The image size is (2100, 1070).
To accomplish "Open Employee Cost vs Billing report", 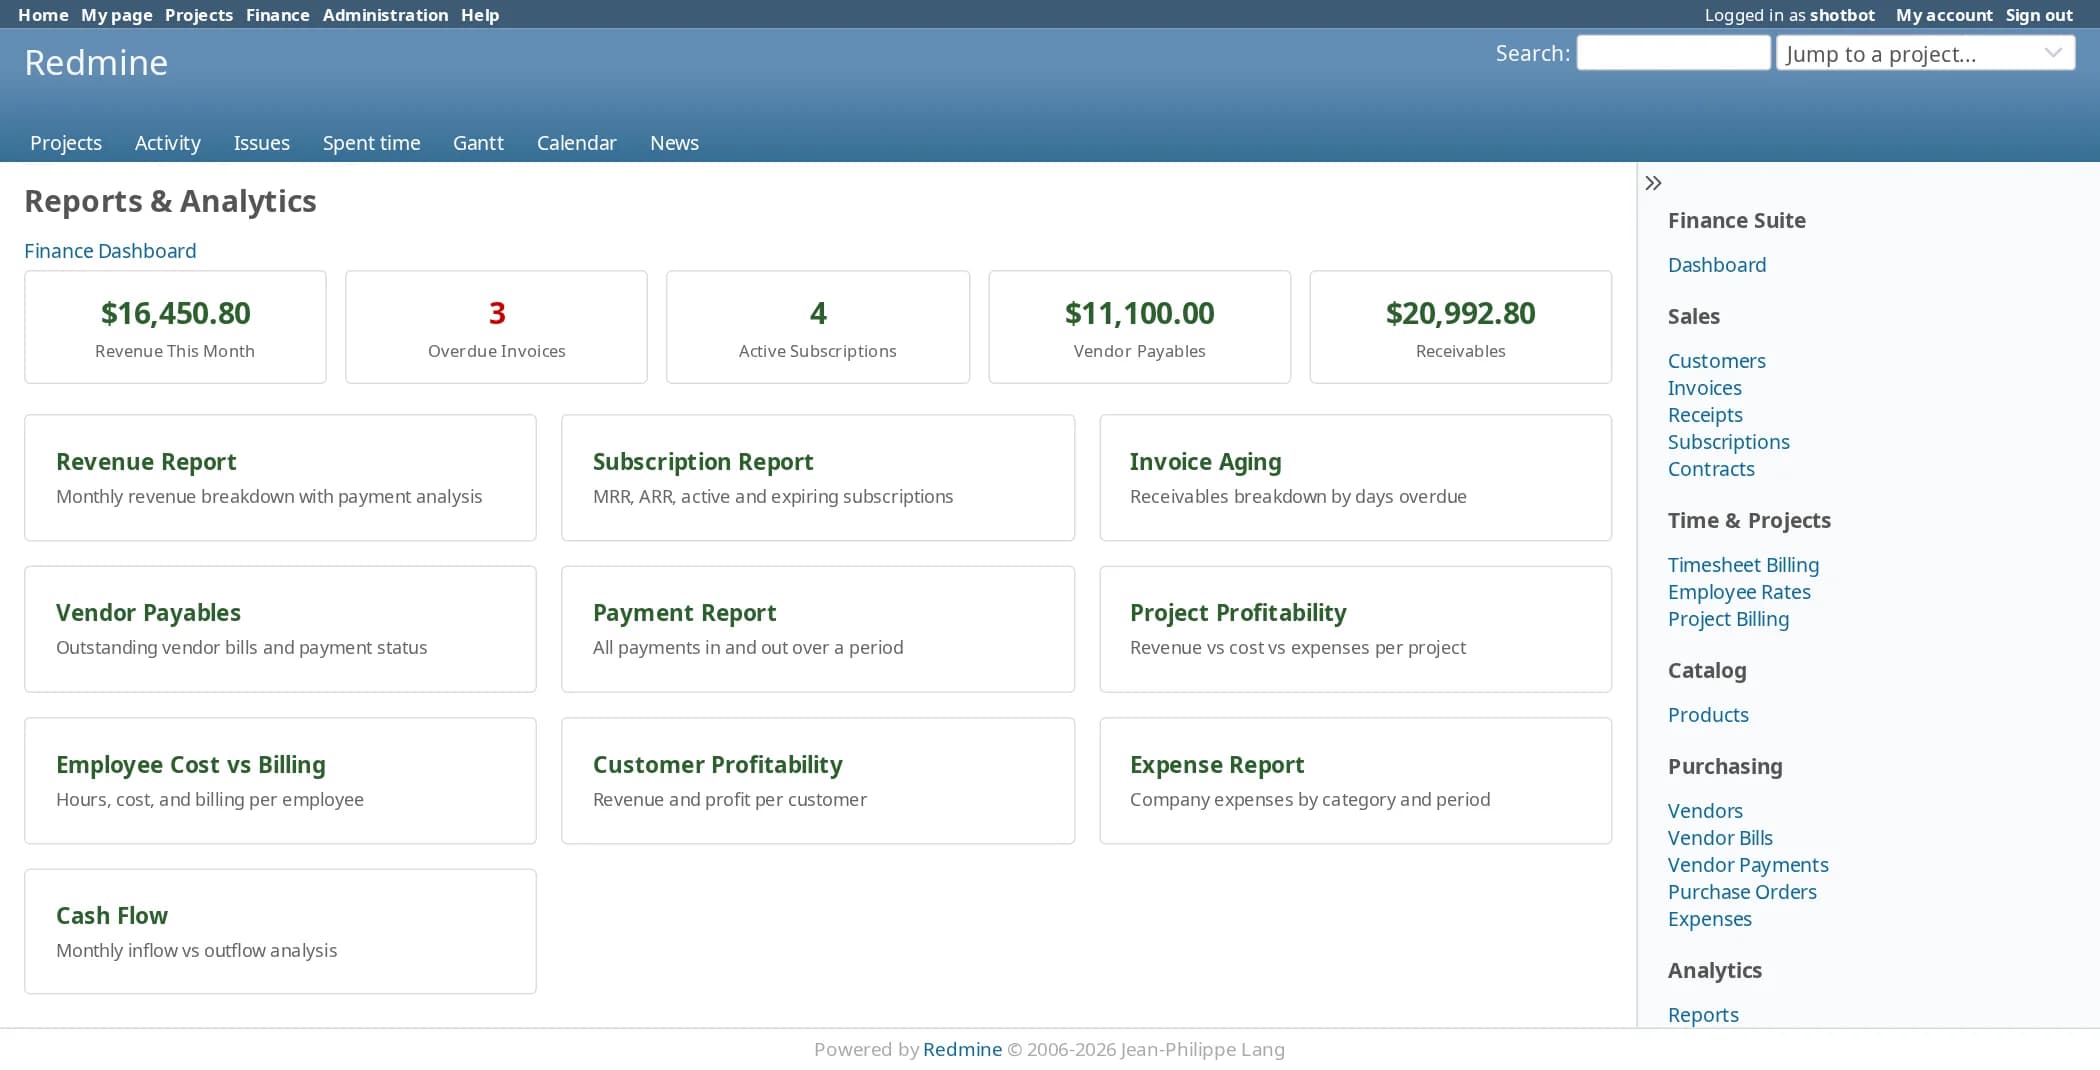I will (280, 781).
